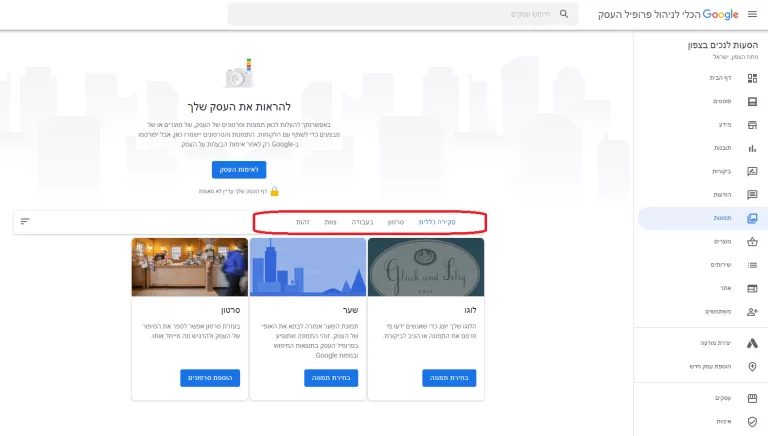The height and width of the screenshot is (436, 768).
Task: Click the להראות את העסק שלך heading
Action: (239, 107)
